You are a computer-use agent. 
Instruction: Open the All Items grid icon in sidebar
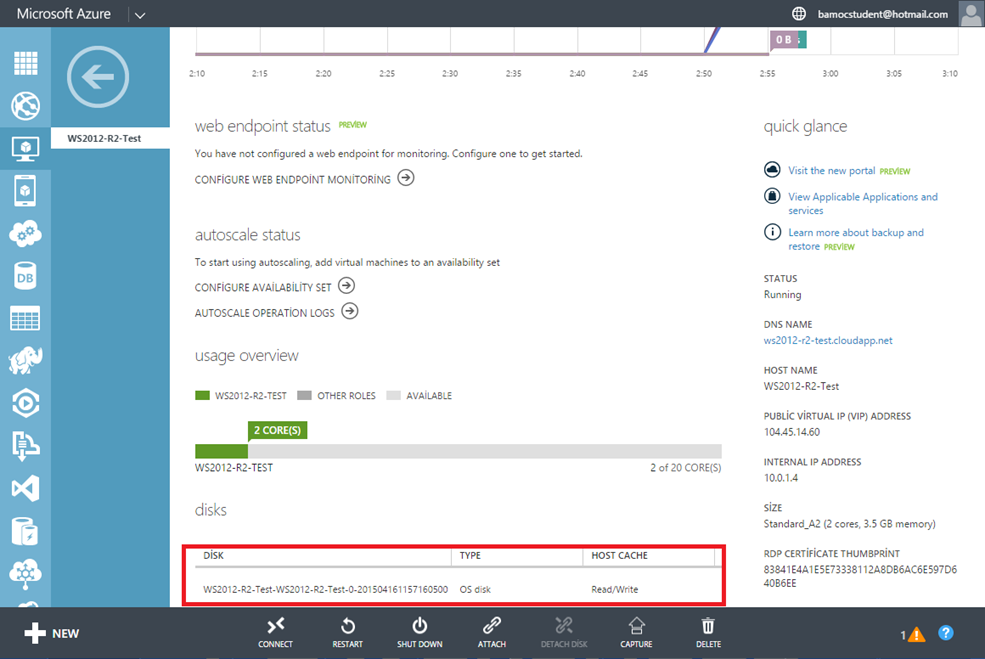(25, 63)
